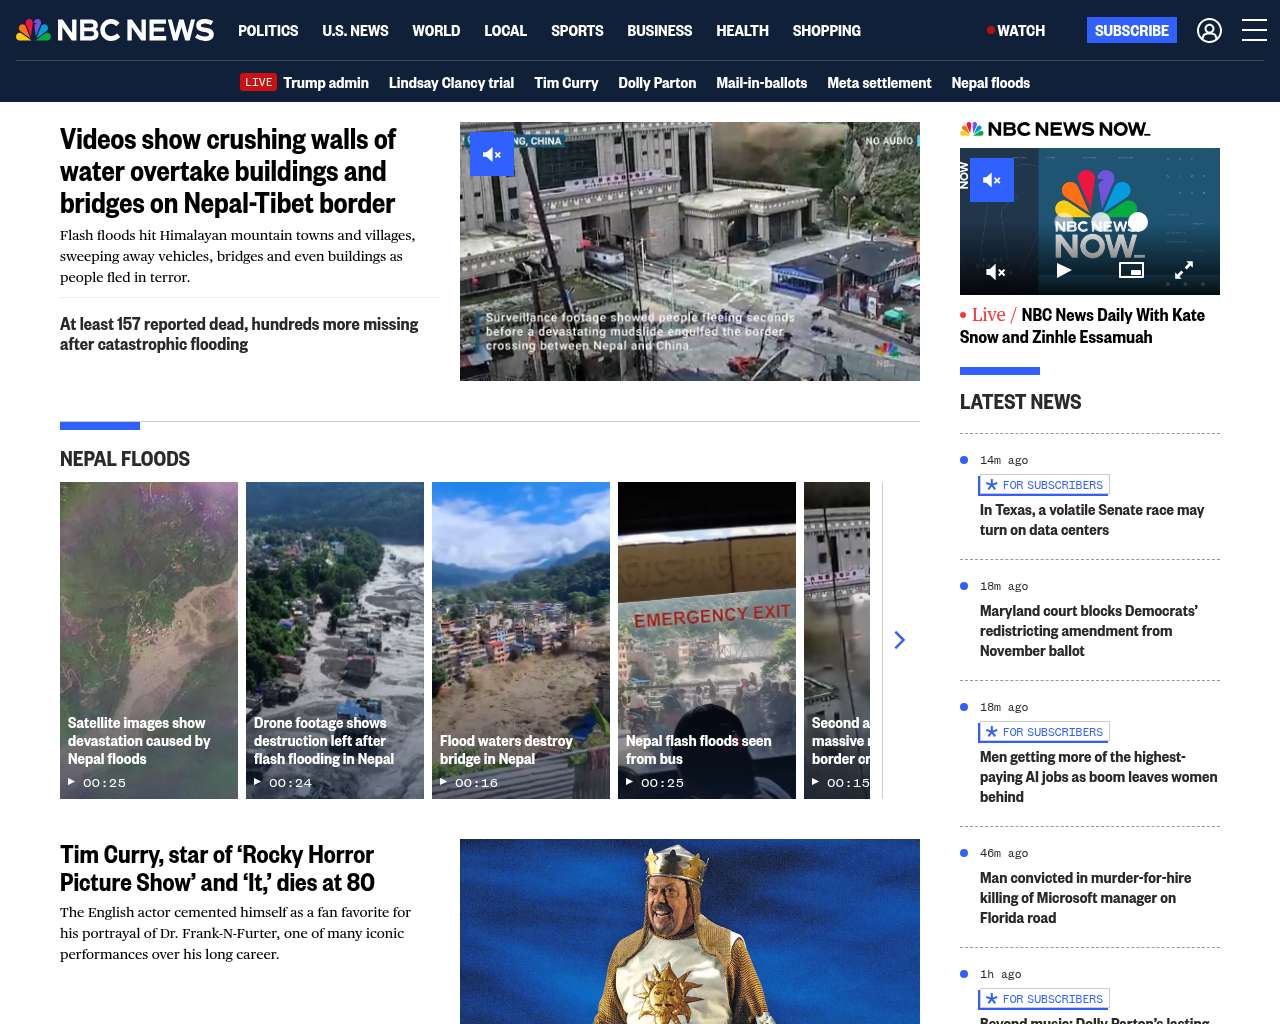This screenshot has height=1024, width=1280.
Task: Click the Latest News heading
Action: (1020, 402)
